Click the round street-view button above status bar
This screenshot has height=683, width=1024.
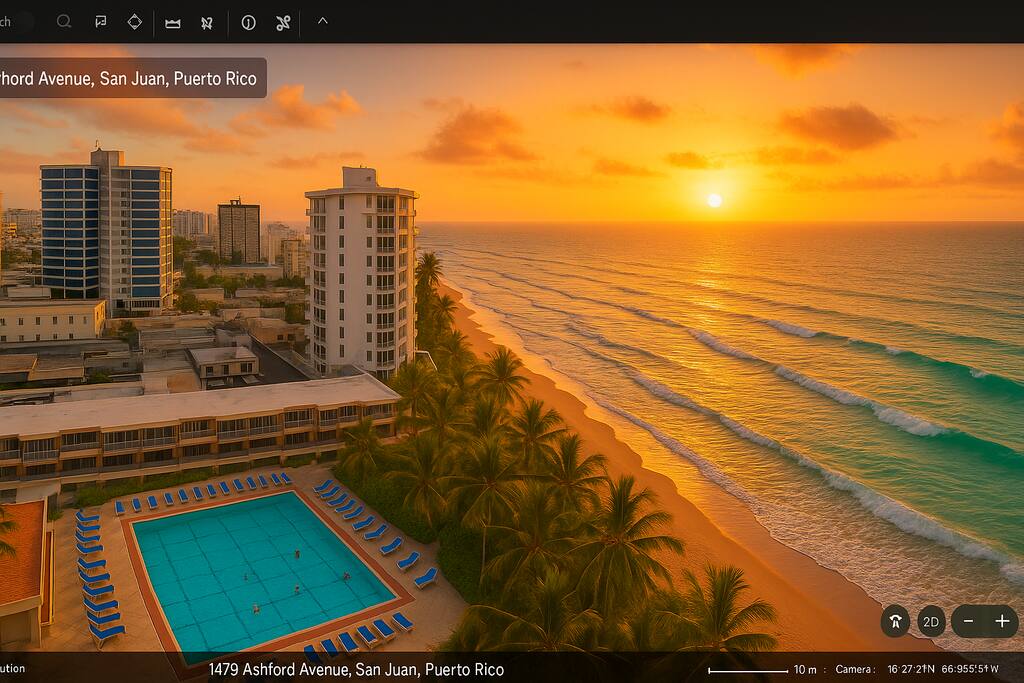tap(895, 621)
